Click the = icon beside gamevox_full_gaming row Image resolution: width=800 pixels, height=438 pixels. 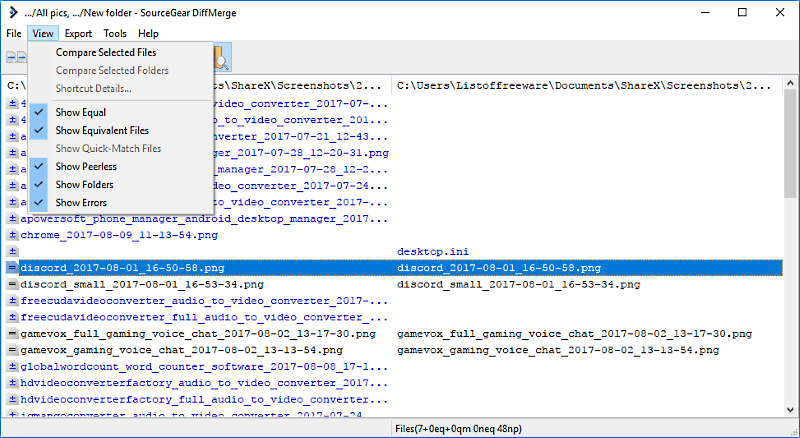point(13,334)
